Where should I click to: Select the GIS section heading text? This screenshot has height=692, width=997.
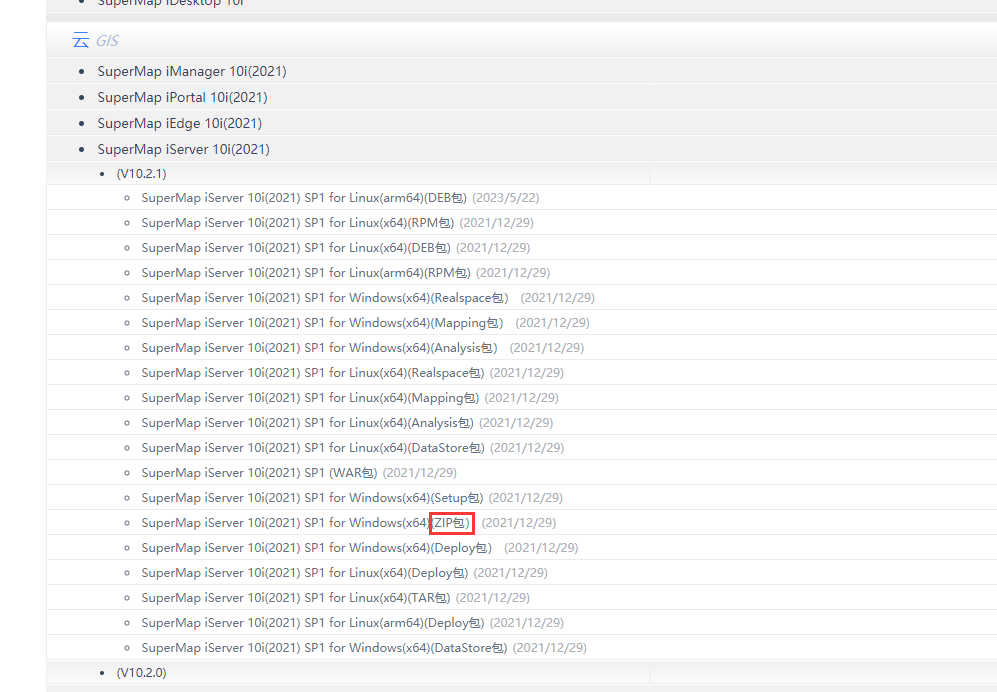(107, 41)
